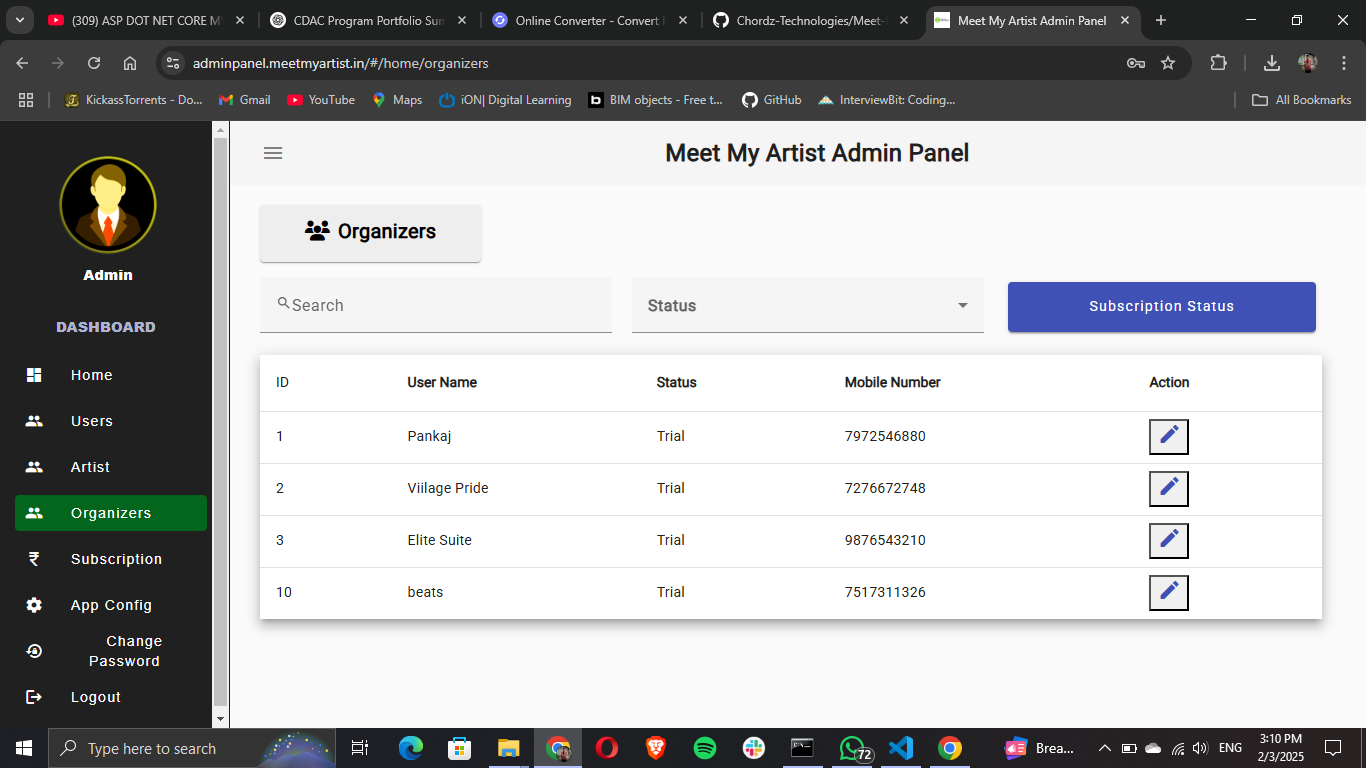The height and width of the screenshot is (768, 1366).
Task: Open the Users sidebar menu item
Action: [91, 421]
